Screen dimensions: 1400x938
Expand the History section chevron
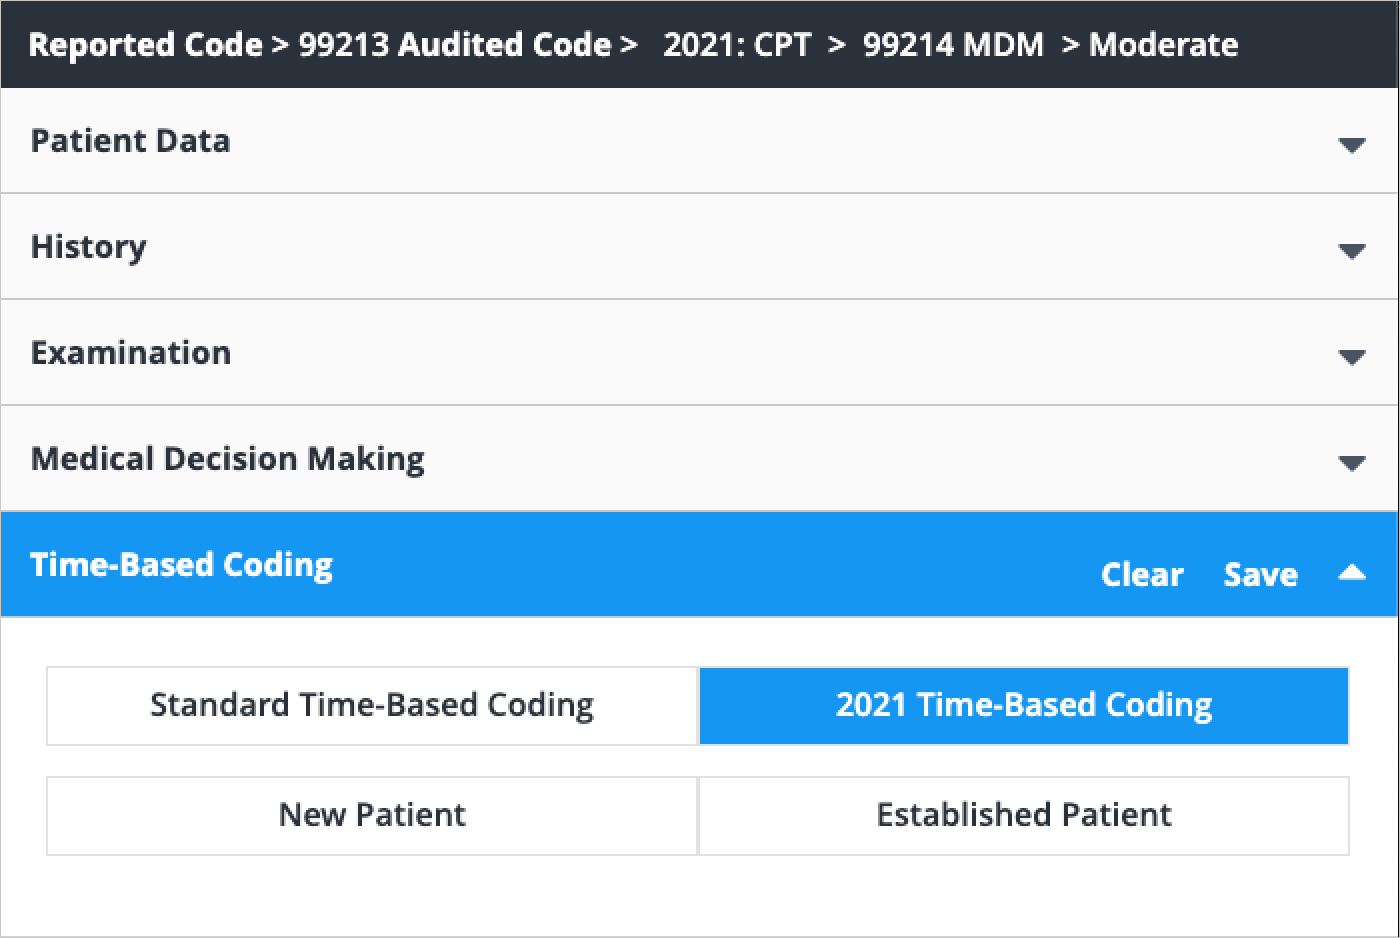coord(1352,251)
